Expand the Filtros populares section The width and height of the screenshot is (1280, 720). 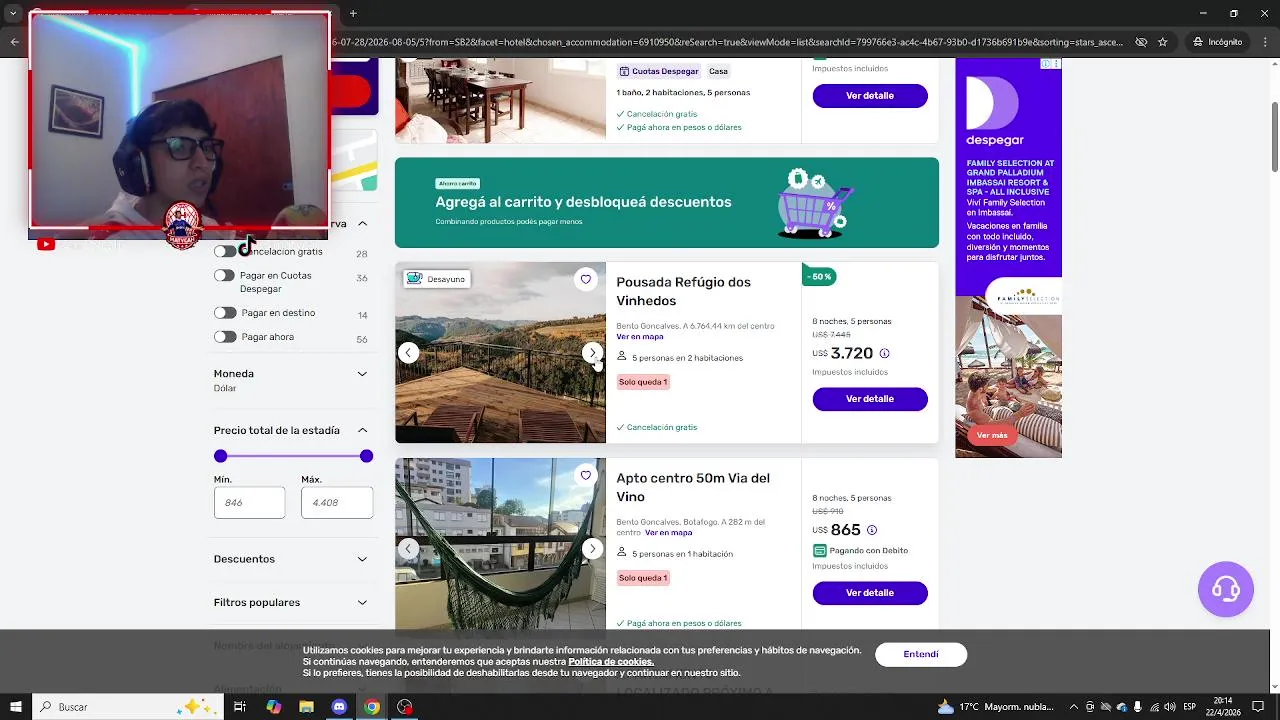point(362,603)
